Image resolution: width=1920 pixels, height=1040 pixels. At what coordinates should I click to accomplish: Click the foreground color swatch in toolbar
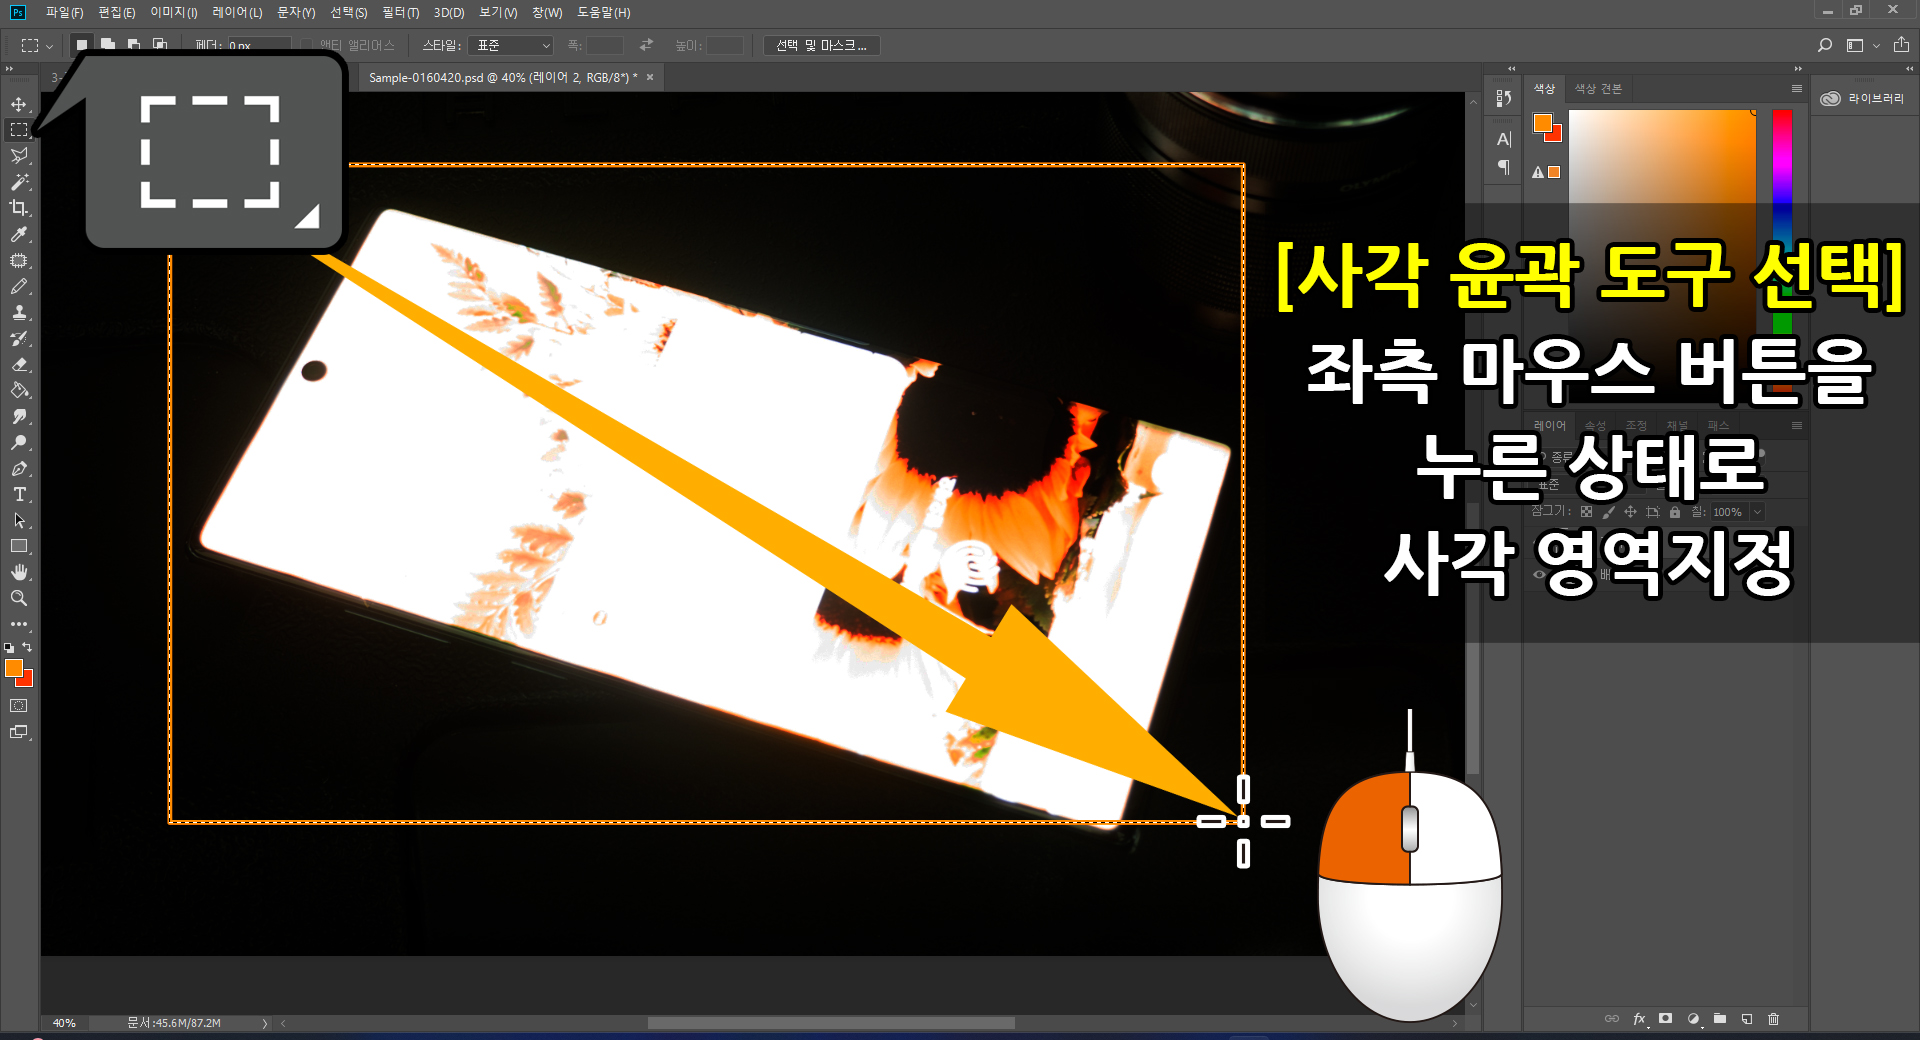[x=14, y=669]
